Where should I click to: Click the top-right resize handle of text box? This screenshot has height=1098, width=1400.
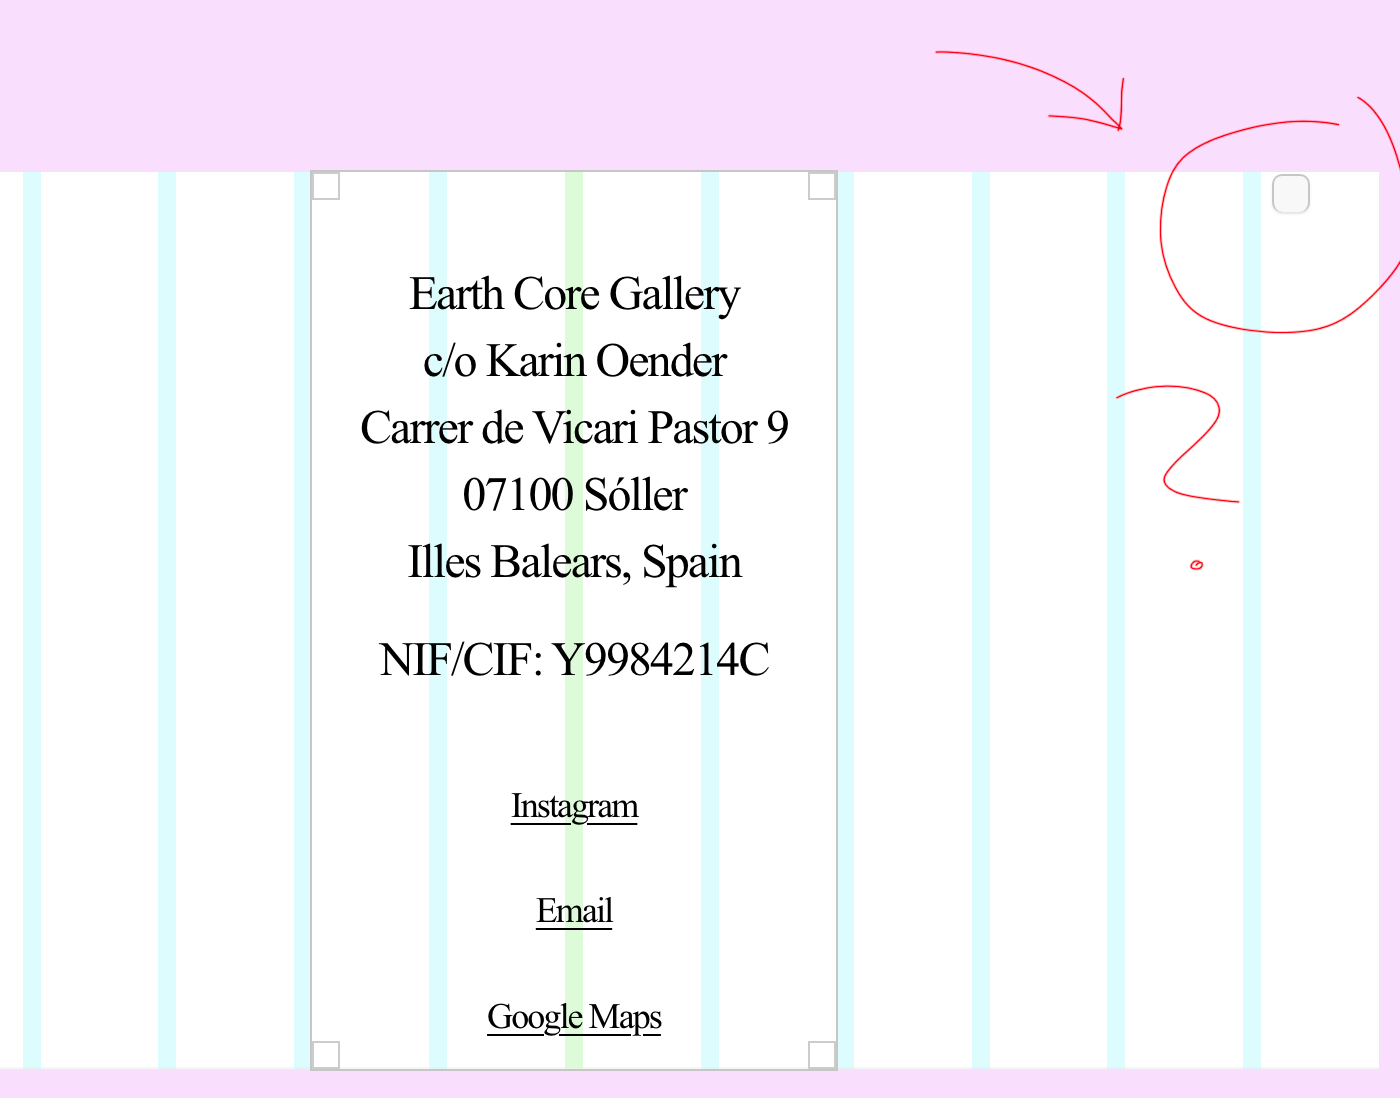(x=822, y=186)
